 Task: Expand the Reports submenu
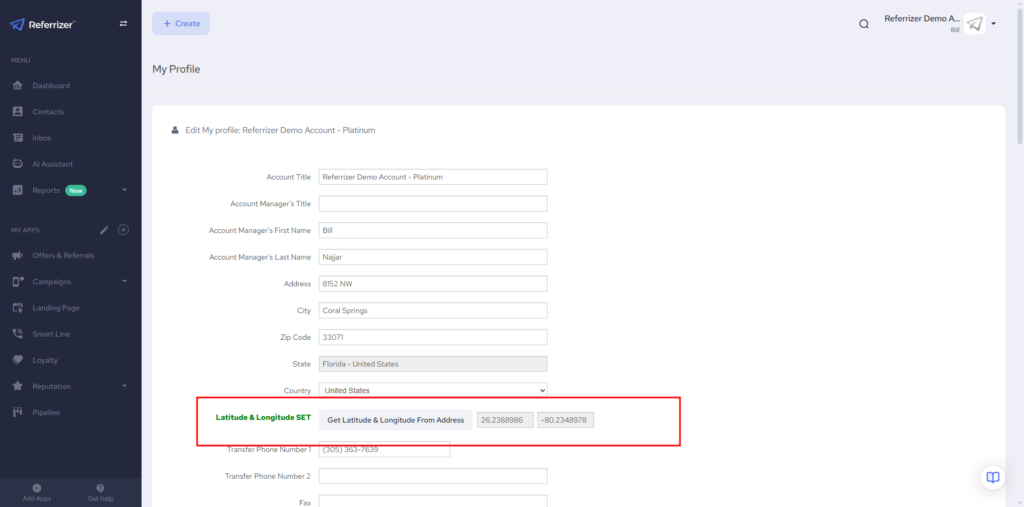[124, 190]
